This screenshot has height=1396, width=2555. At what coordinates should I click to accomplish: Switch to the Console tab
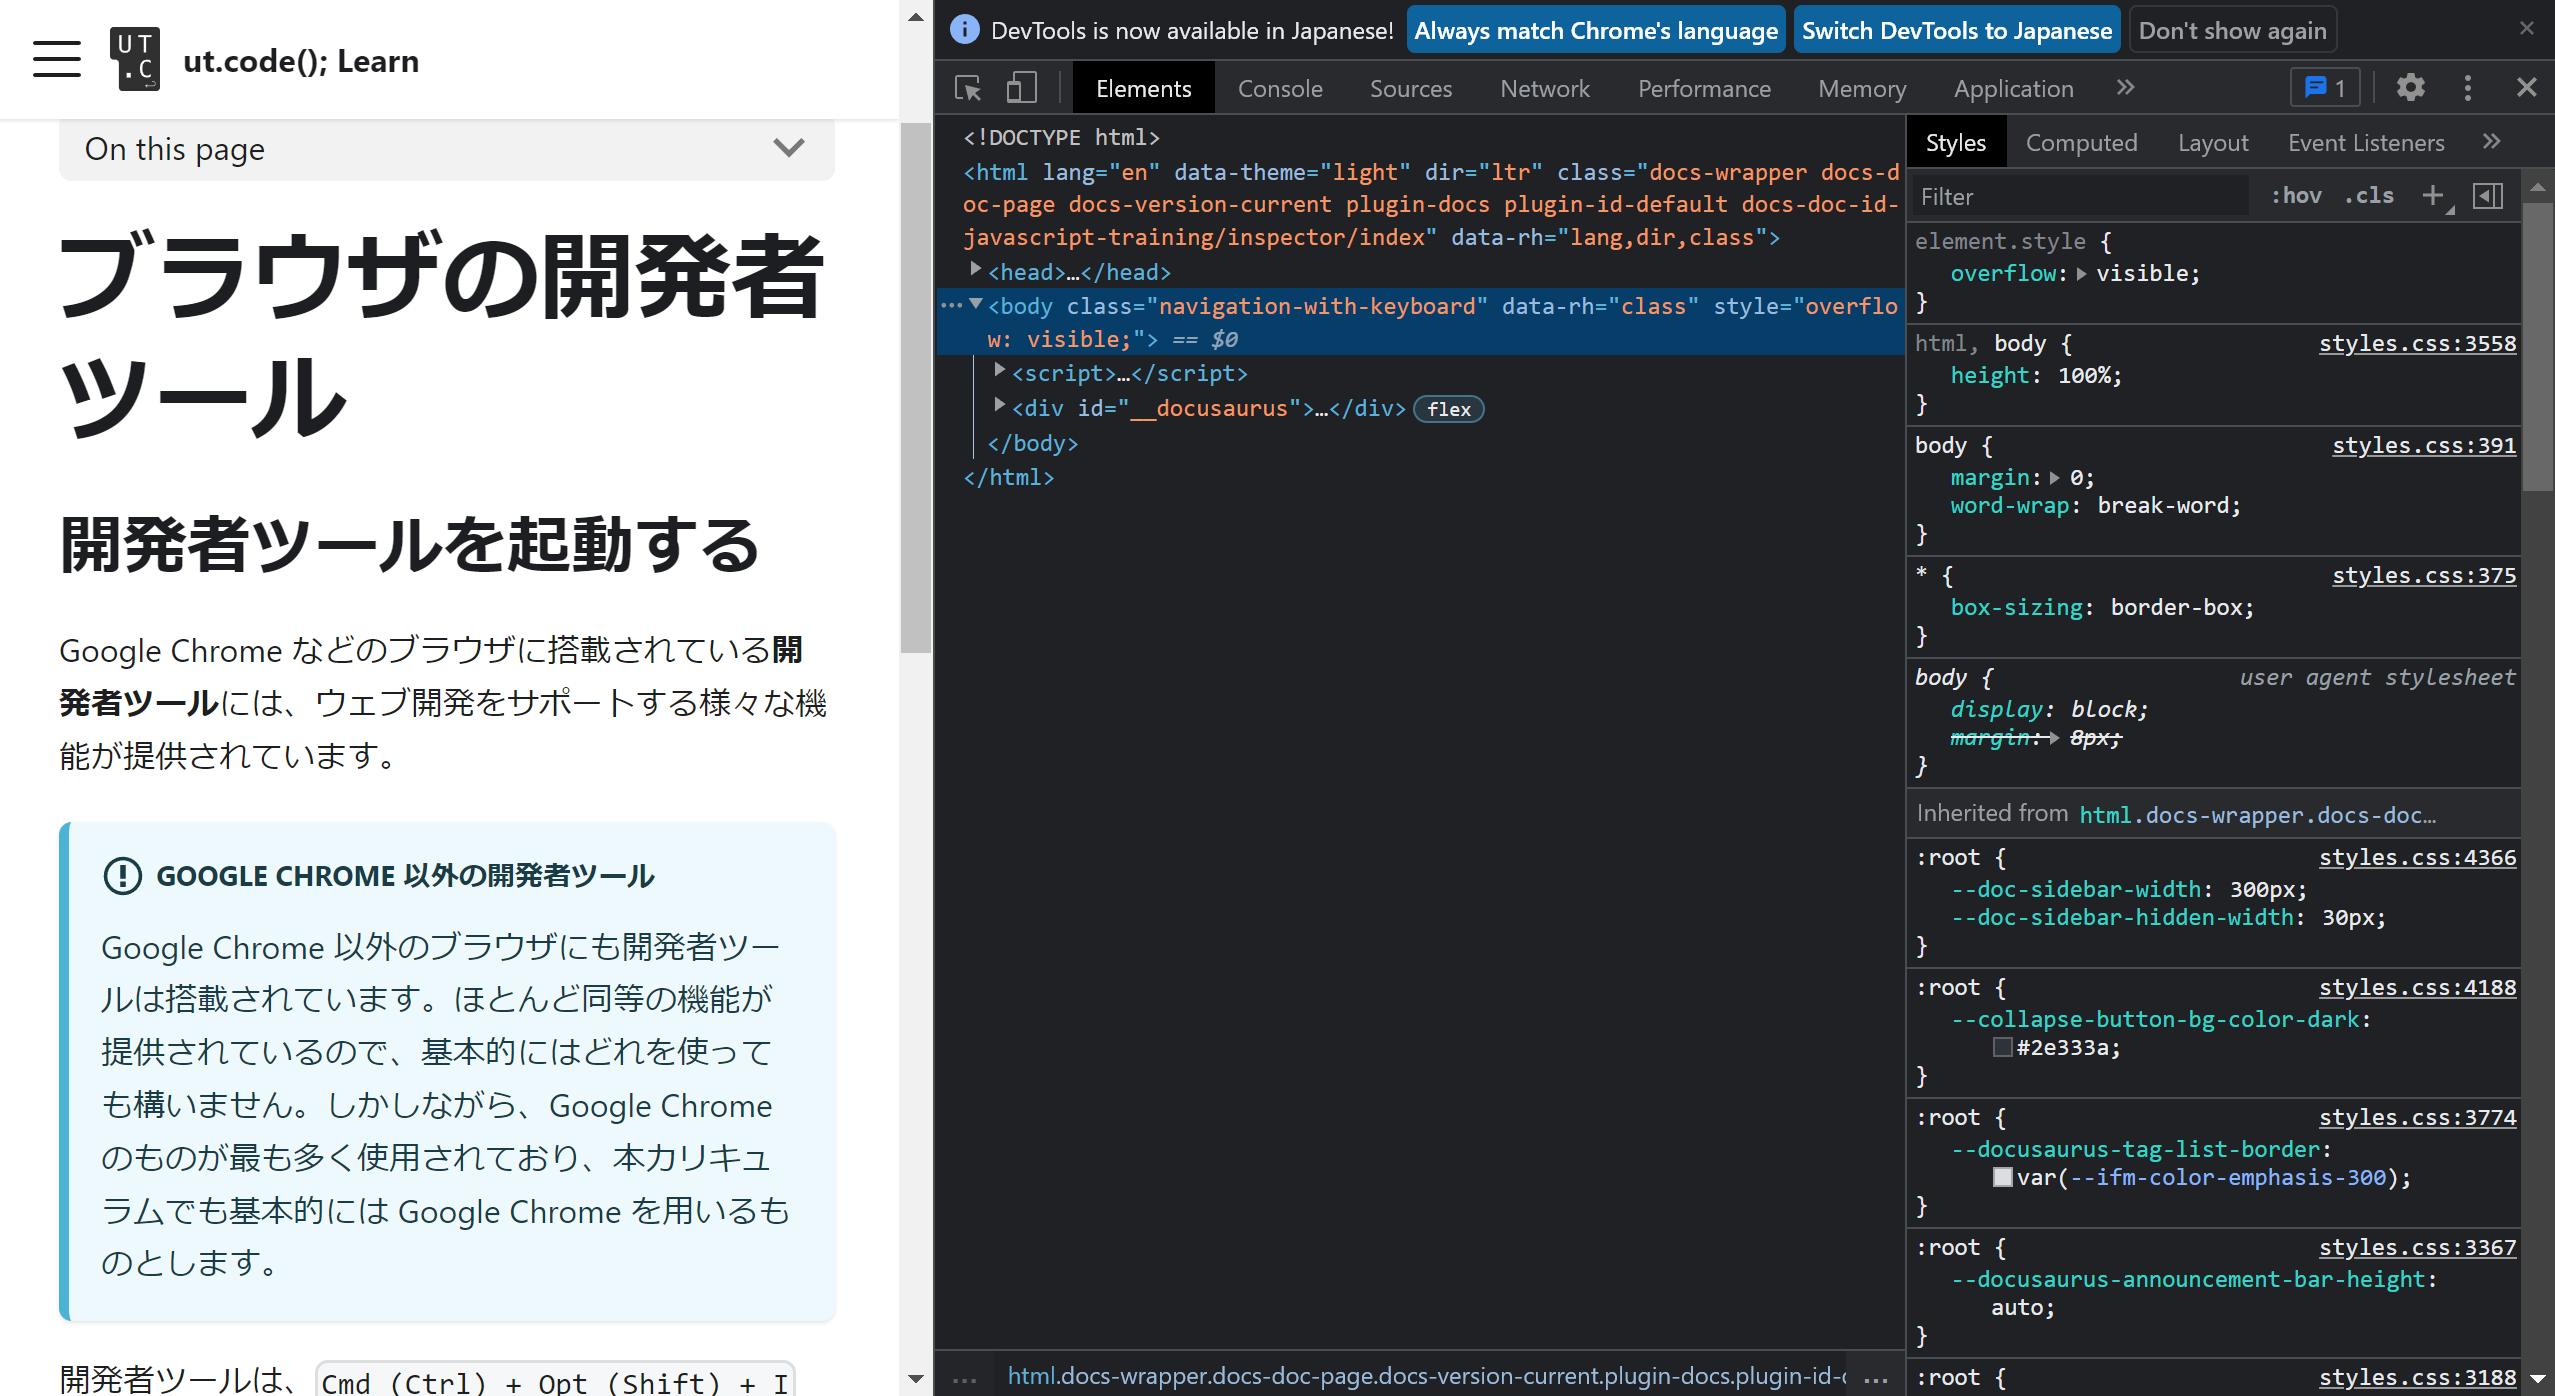pos(1280,88)
